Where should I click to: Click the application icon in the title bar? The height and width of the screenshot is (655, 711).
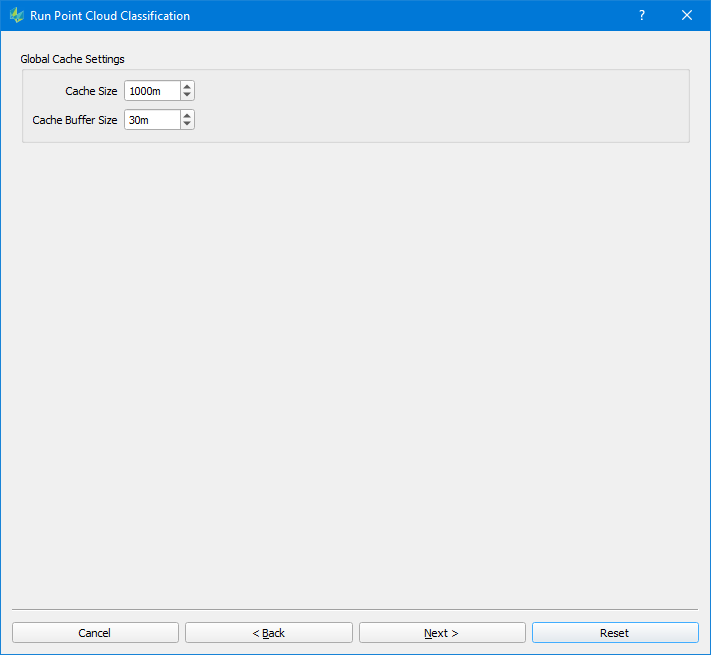[16, 15]
